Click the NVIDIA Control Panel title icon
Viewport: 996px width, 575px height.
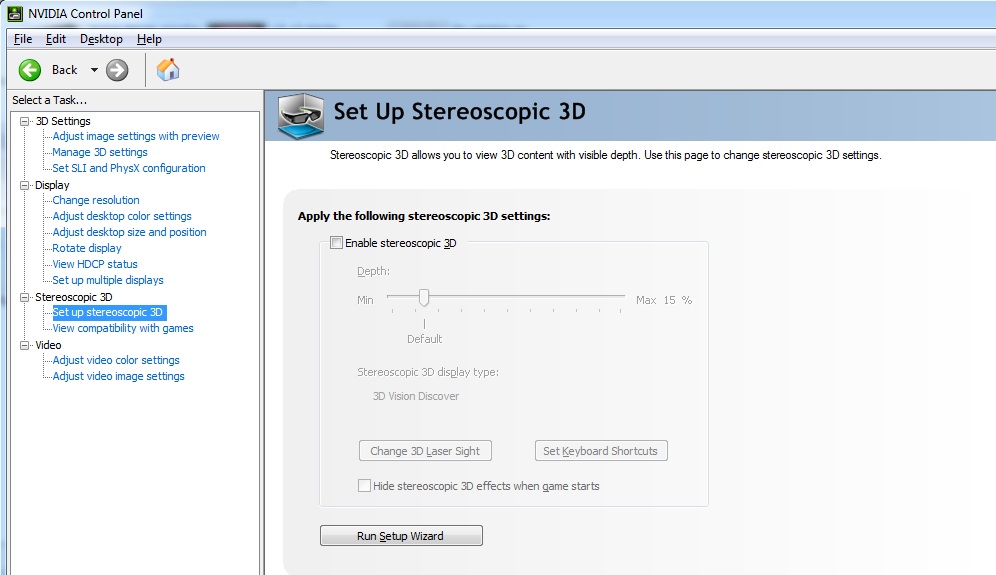tap(15, 13)
